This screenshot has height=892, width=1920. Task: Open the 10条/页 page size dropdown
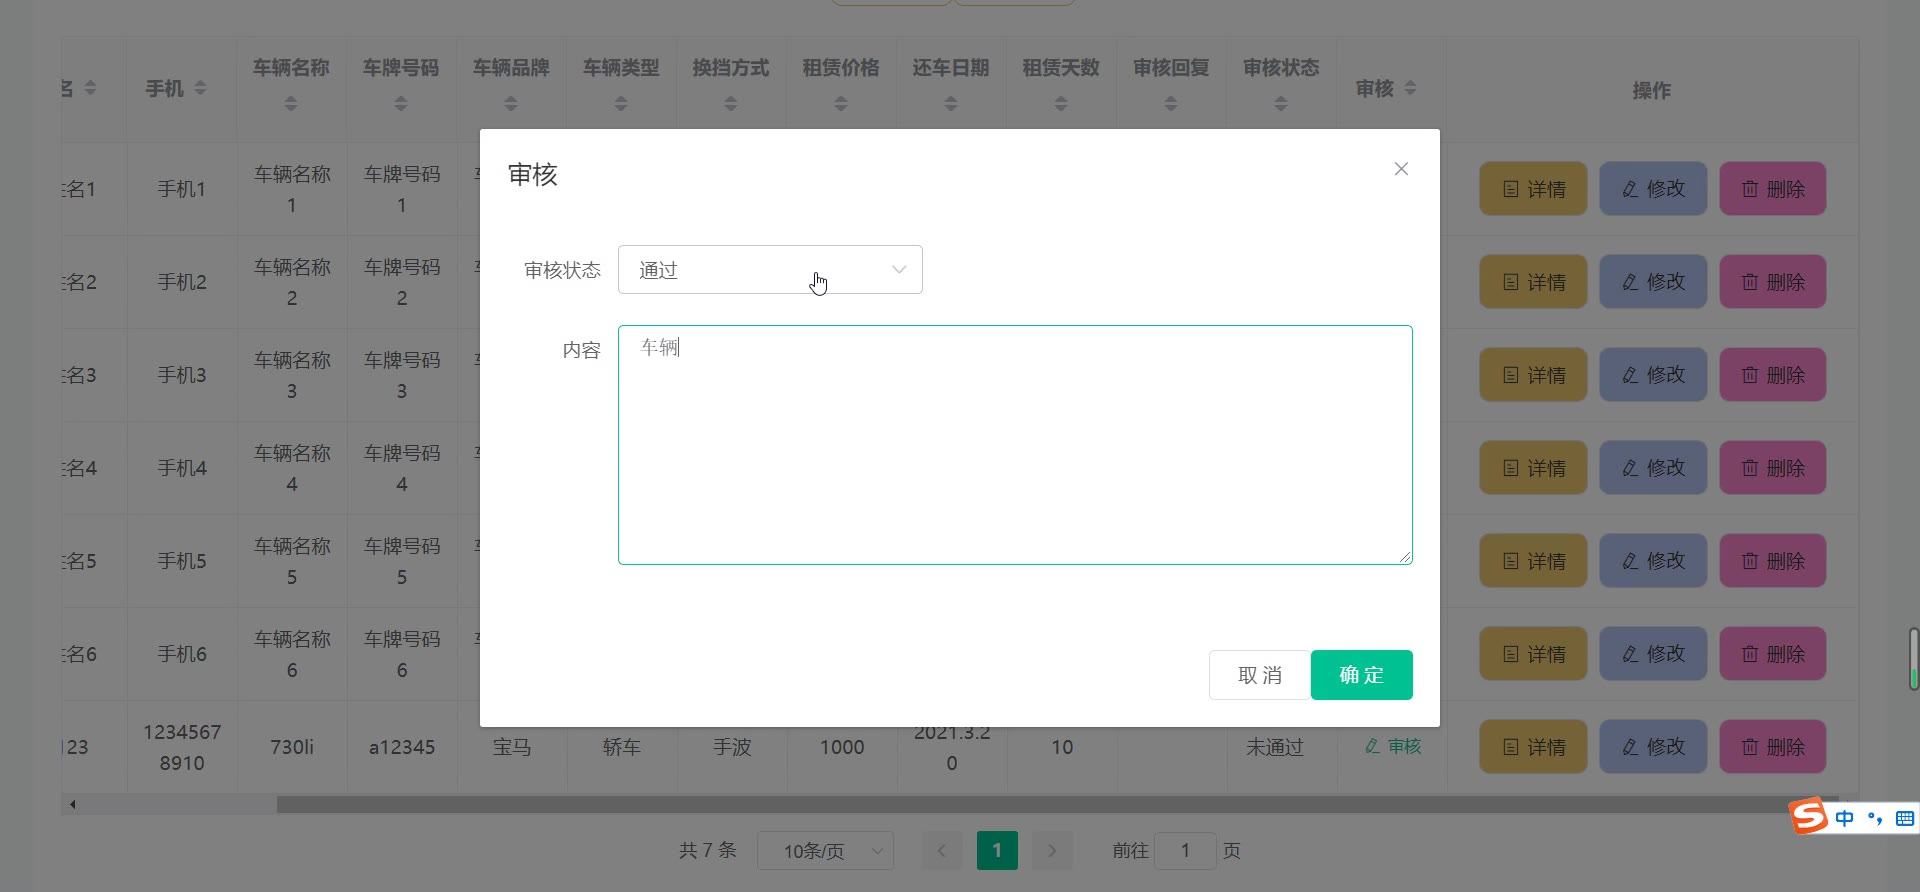(825, 851)
